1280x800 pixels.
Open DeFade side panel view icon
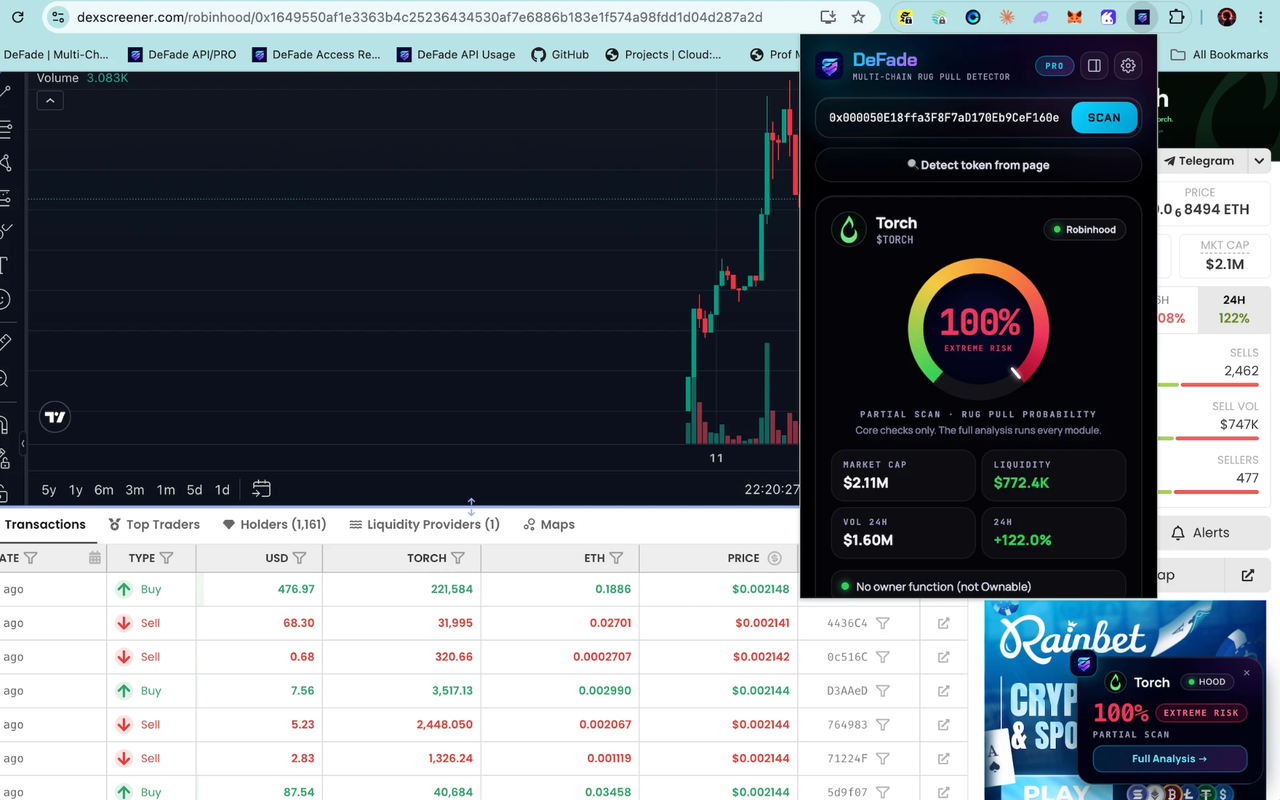1094,66
